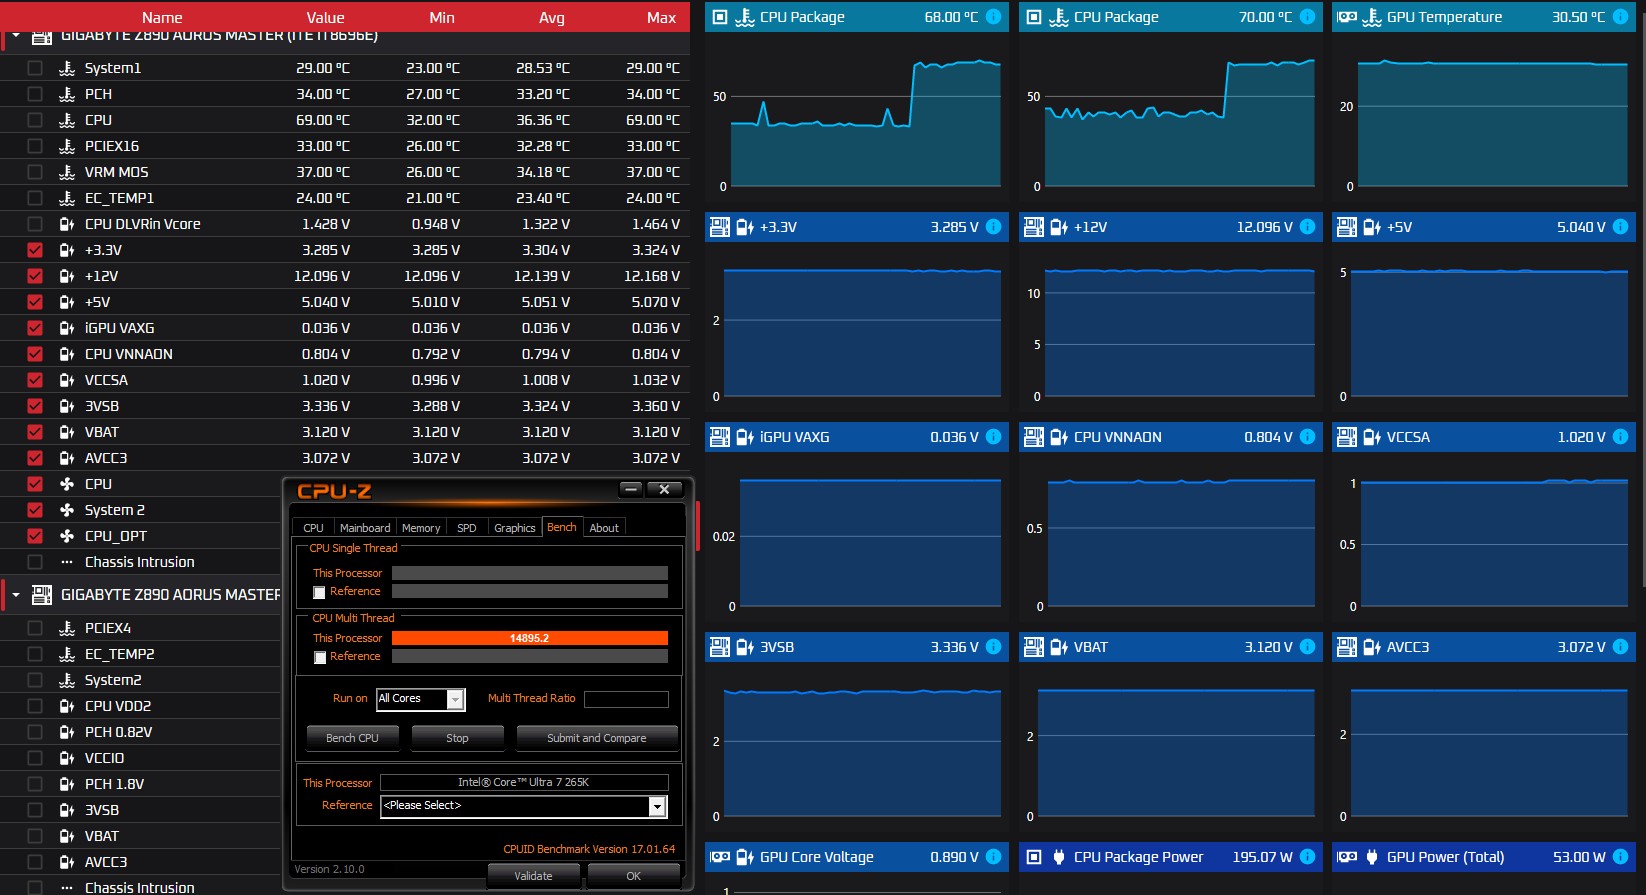Click voltage icon of CPU DLVRin Vcore row
Screen dimensions: 1646x895
point(67,224)
